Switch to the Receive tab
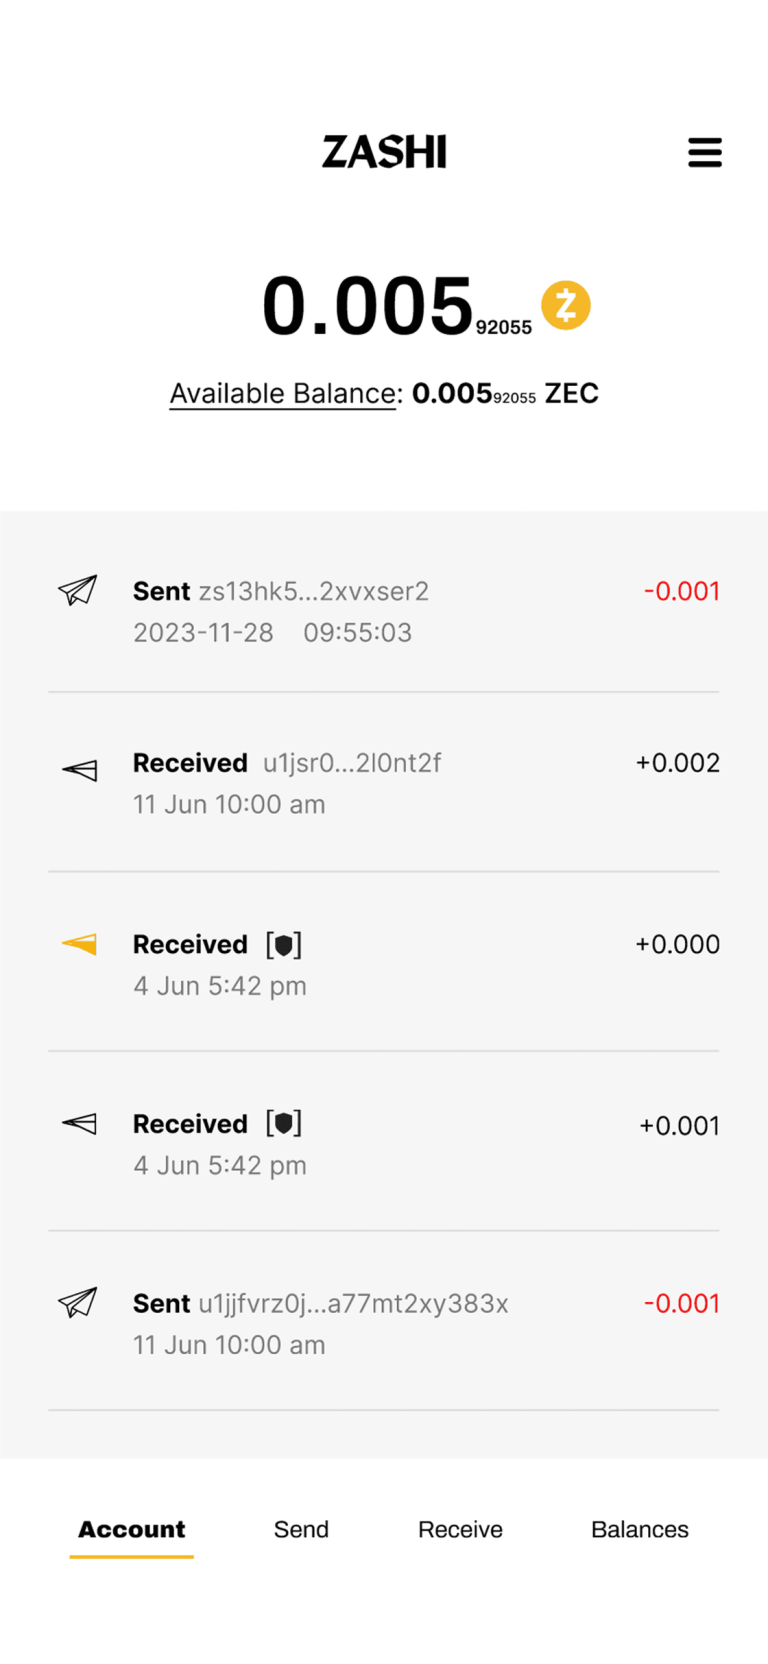Image resolution: width=768 pixels, height=1664 pixels. pyautogui.click(x=460, y=1529)
